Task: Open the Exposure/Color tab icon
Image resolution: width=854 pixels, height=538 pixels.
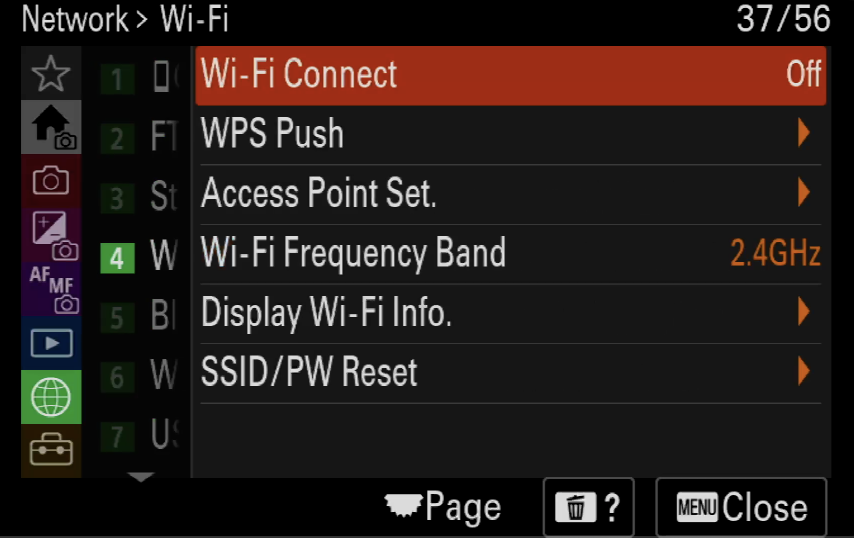Action: (51, 235)
